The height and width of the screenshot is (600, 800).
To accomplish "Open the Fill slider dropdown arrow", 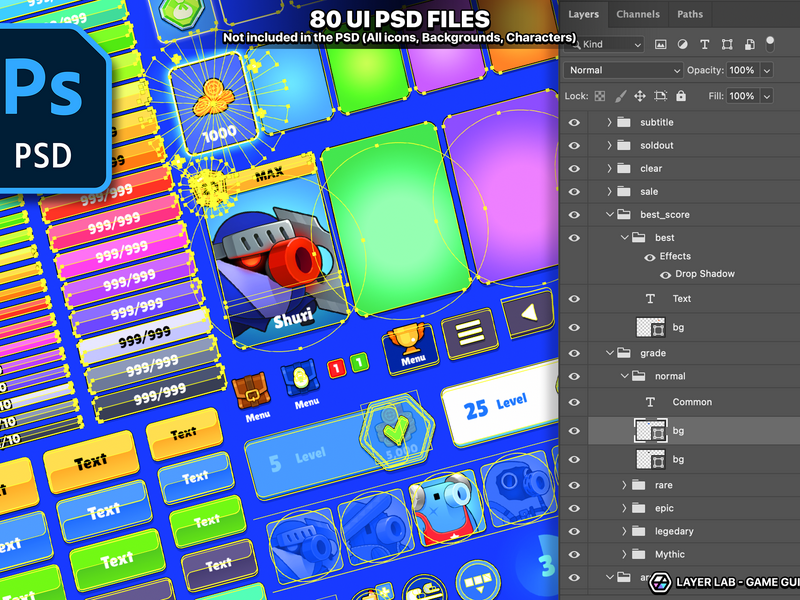I will click(766, 96).
